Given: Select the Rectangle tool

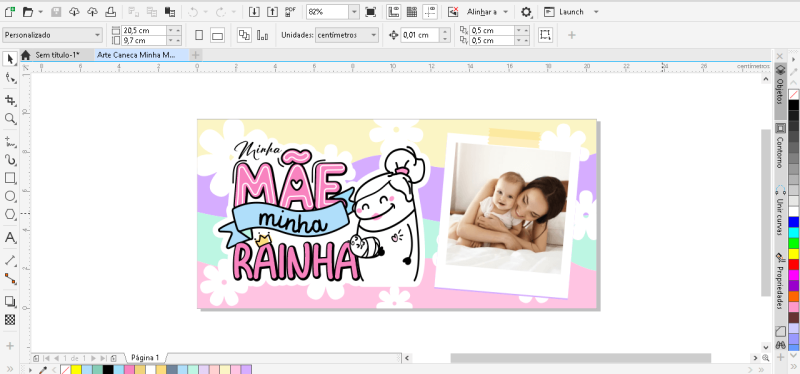Looking at the screenshot, I should click(x=10, y=178).
